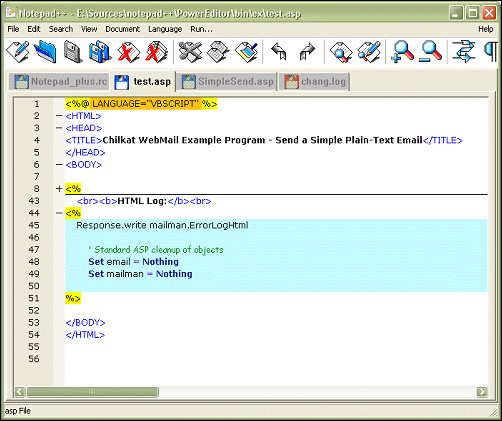Maximize the Notepad++ window
This screenshot has width=502, height=421.
click(x=473, y=13)
